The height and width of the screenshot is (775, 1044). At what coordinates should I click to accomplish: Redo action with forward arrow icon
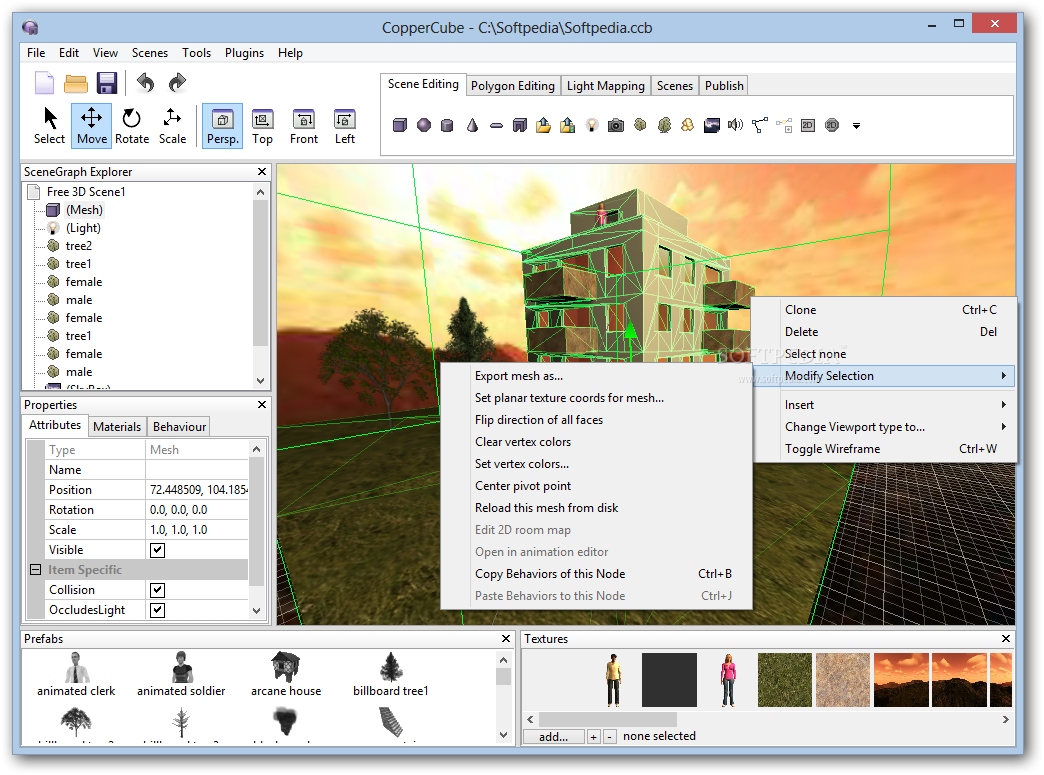click(177, 83)
